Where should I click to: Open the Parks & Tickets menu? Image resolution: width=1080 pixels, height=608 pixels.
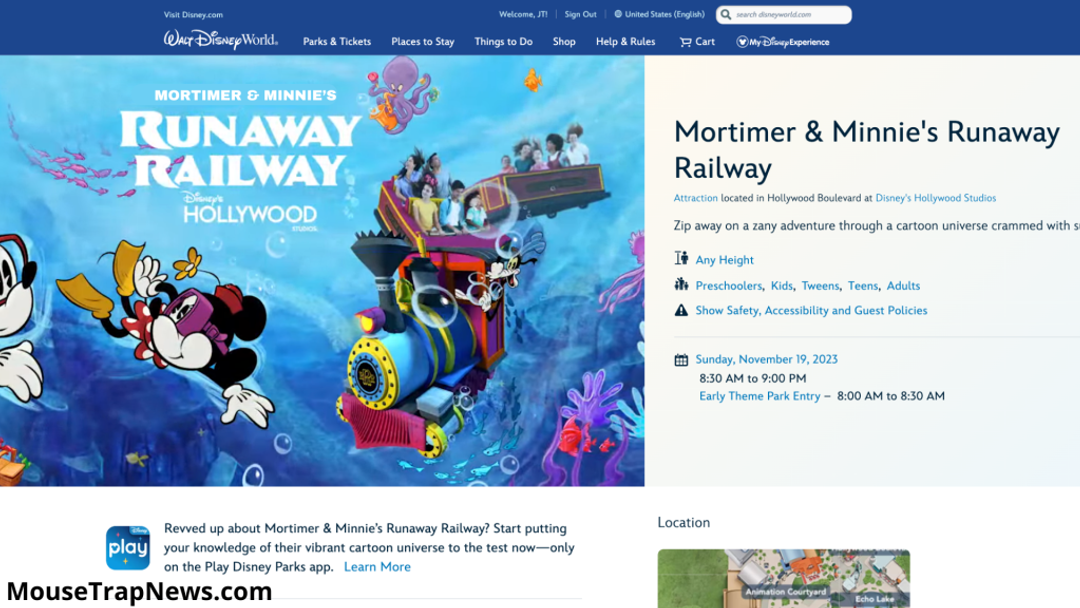point(337,41)
